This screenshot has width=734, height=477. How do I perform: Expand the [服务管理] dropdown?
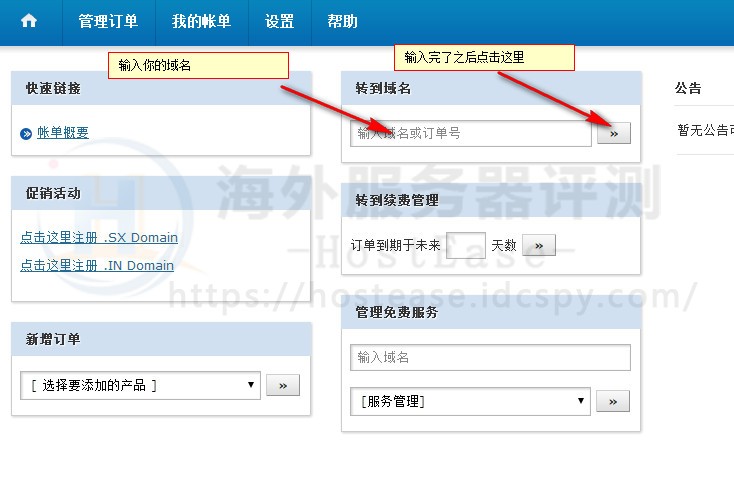[x=470, y=401]
